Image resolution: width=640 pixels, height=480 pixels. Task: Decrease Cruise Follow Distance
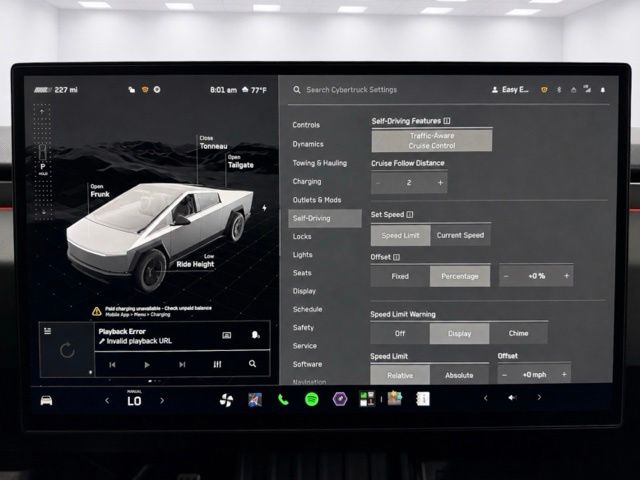click(x=378, y=183)
